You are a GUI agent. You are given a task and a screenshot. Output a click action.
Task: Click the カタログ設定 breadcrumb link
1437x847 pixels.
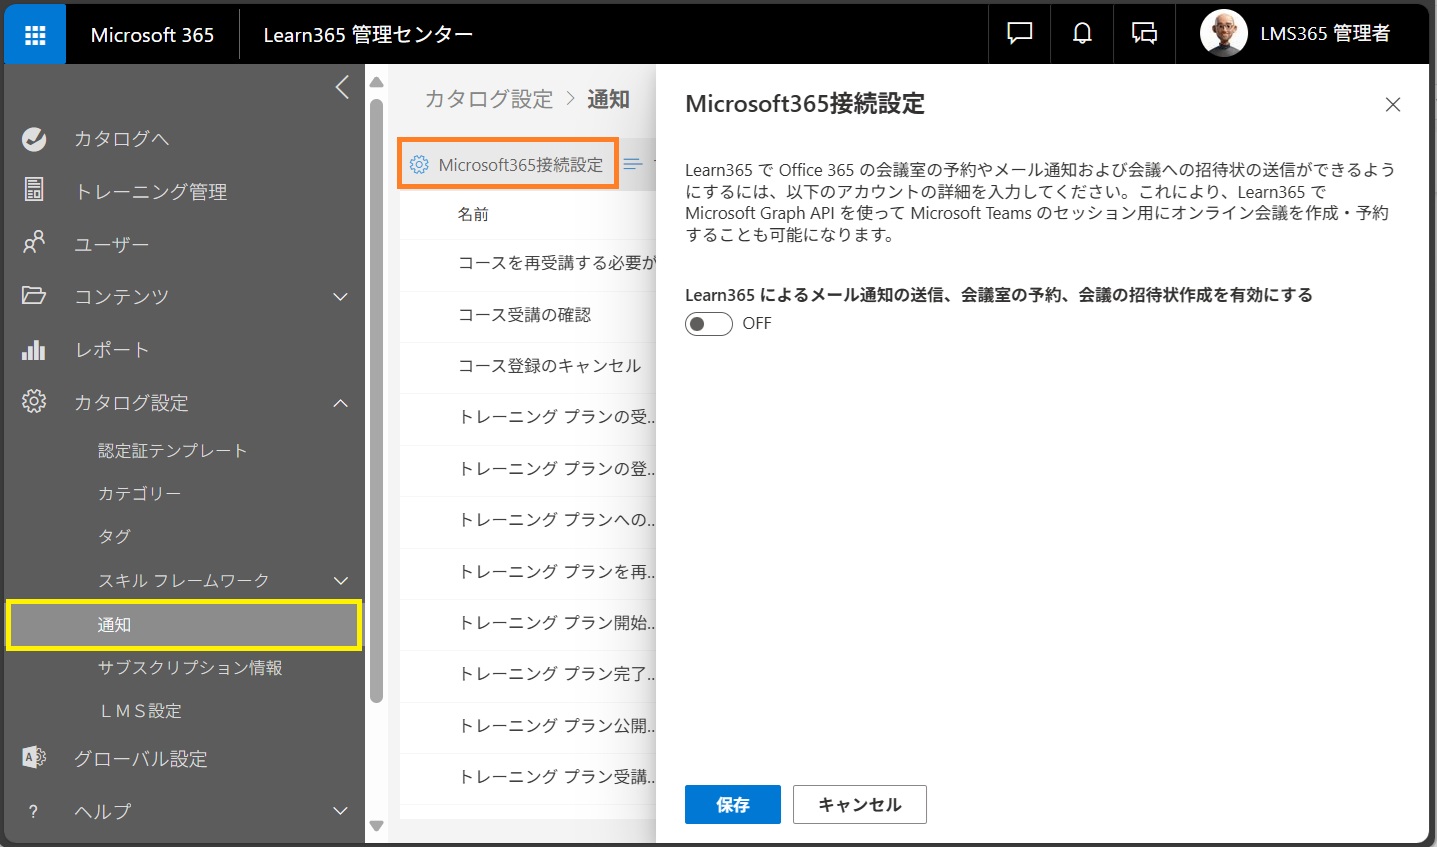click(x=489, y=99)
